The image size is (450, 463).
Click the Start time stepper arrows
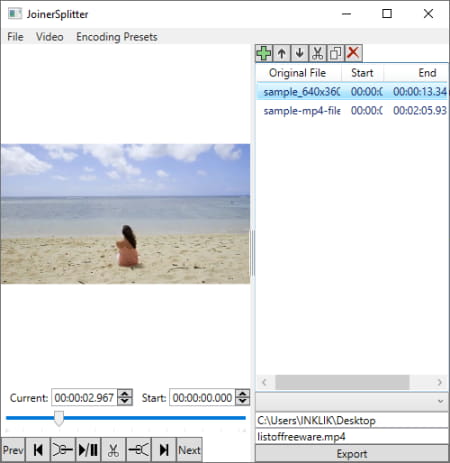pos(243,397)
